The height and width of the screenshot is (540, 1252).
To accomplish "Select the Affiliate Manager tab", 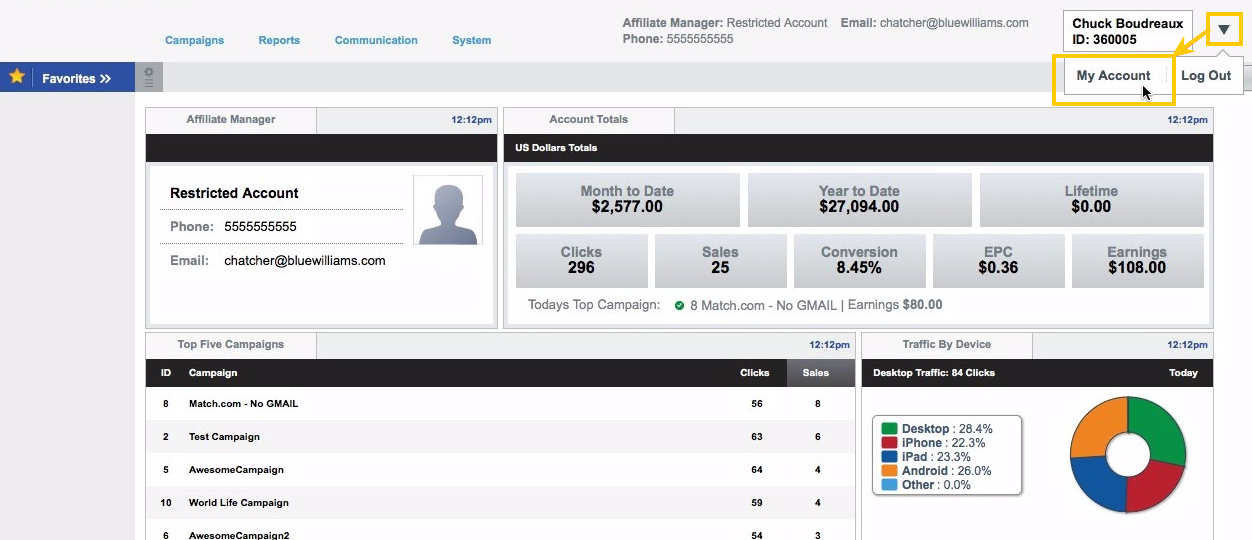I will click(231, 120).
